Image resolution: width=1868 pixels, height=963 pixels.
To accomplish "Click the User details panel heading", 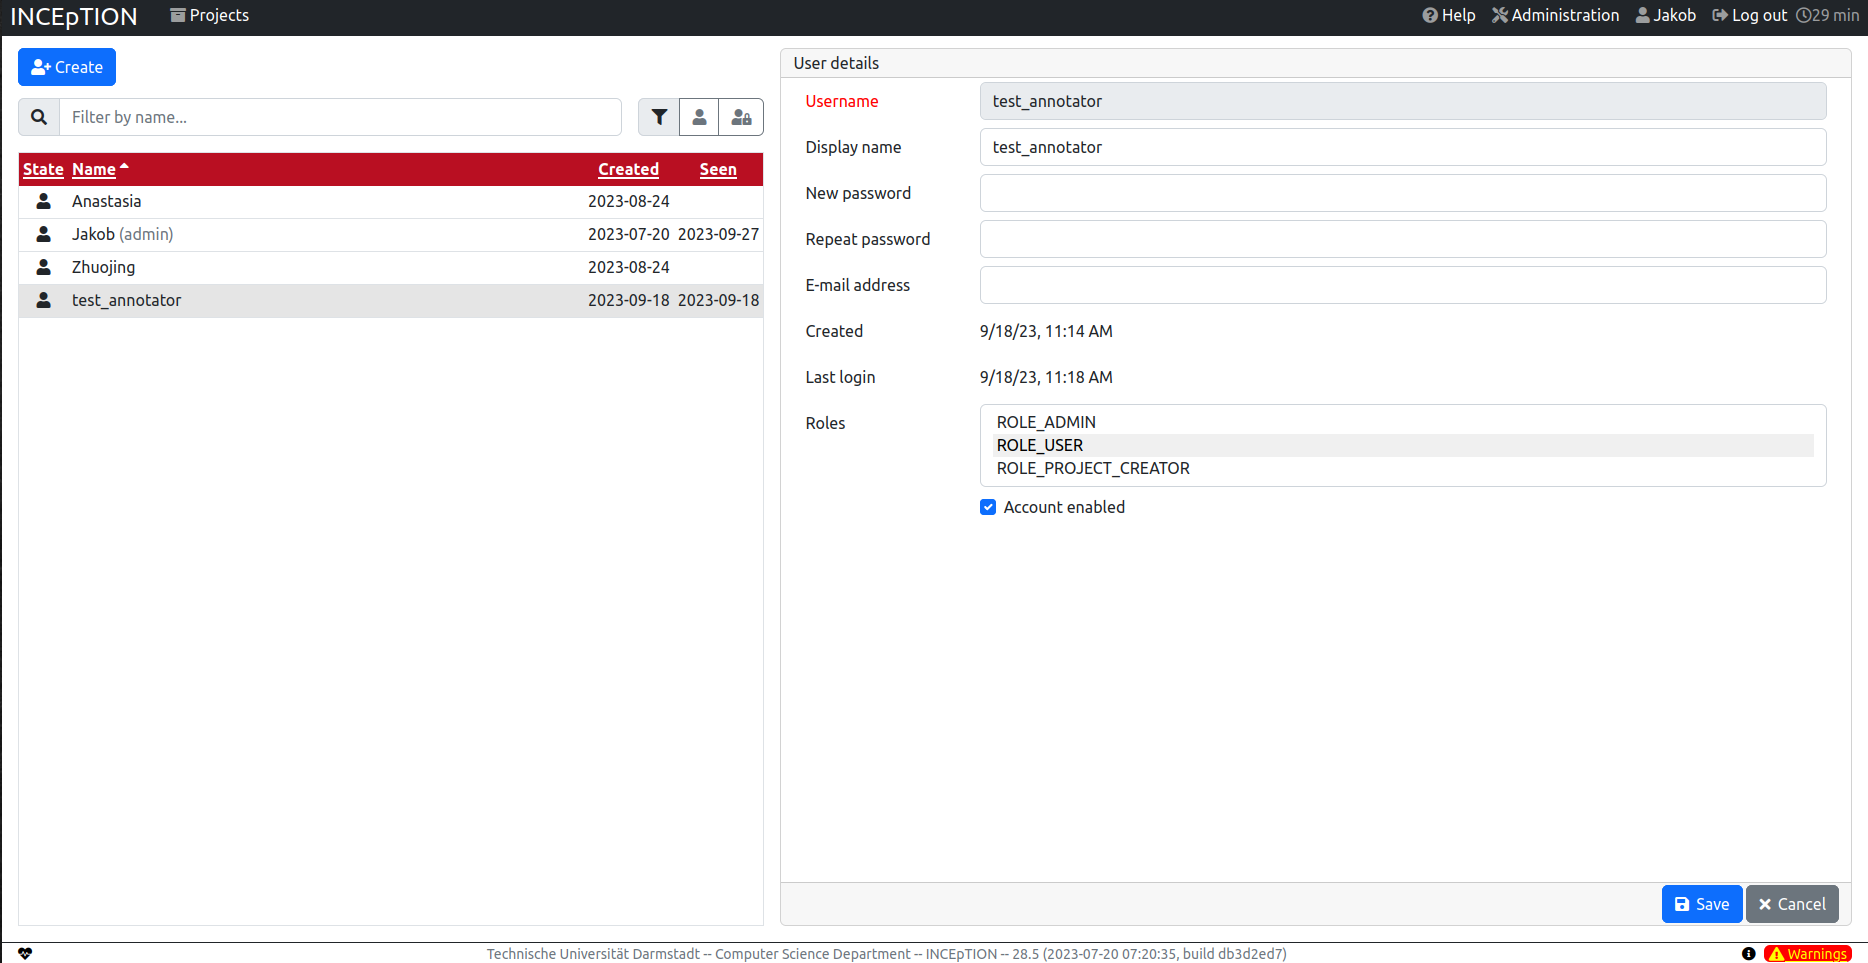I will click(x=836, y=63).
